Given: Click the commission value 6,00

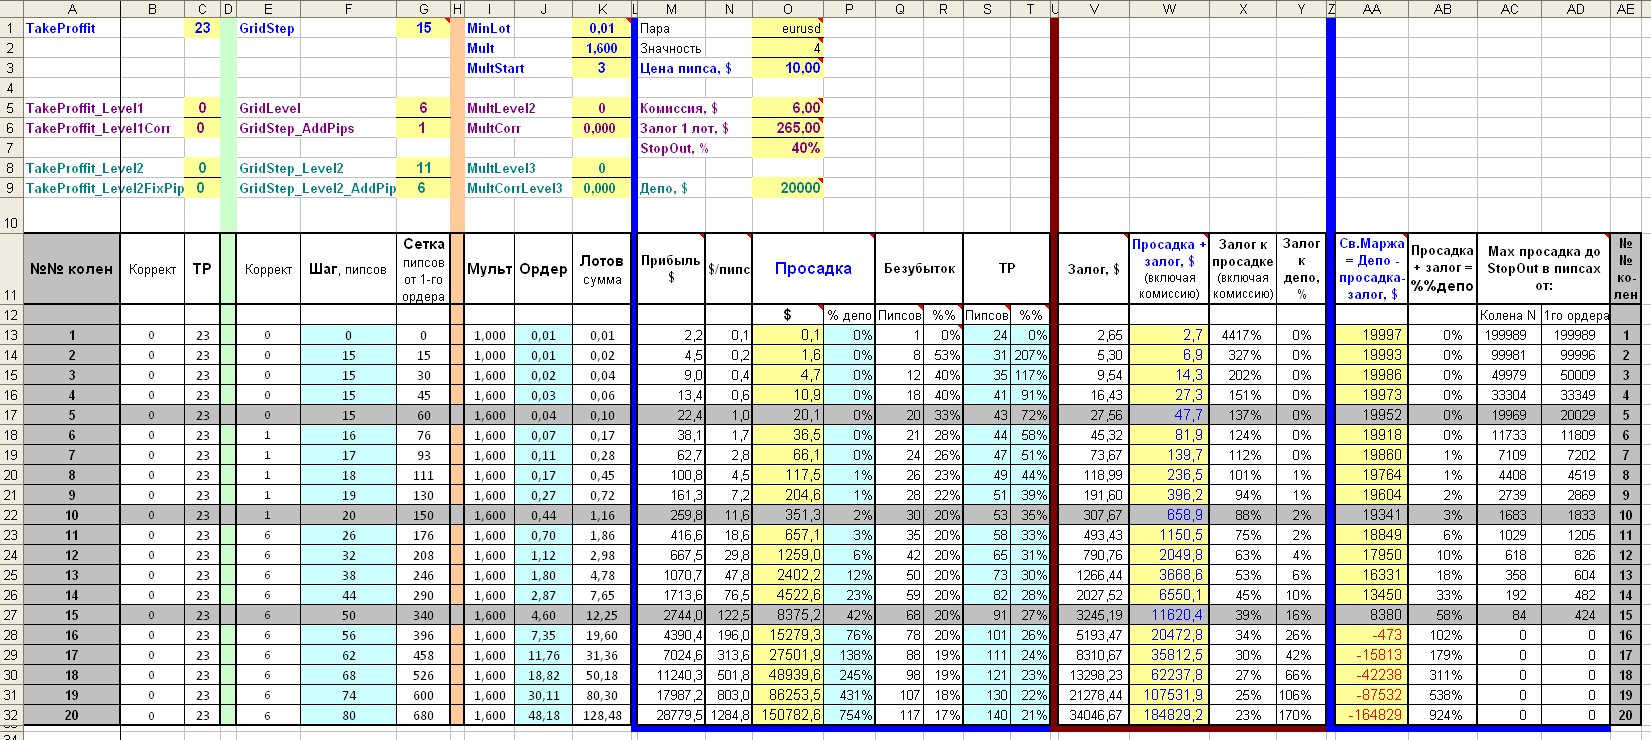Looking at the screenshot, I should click(787, 108).
